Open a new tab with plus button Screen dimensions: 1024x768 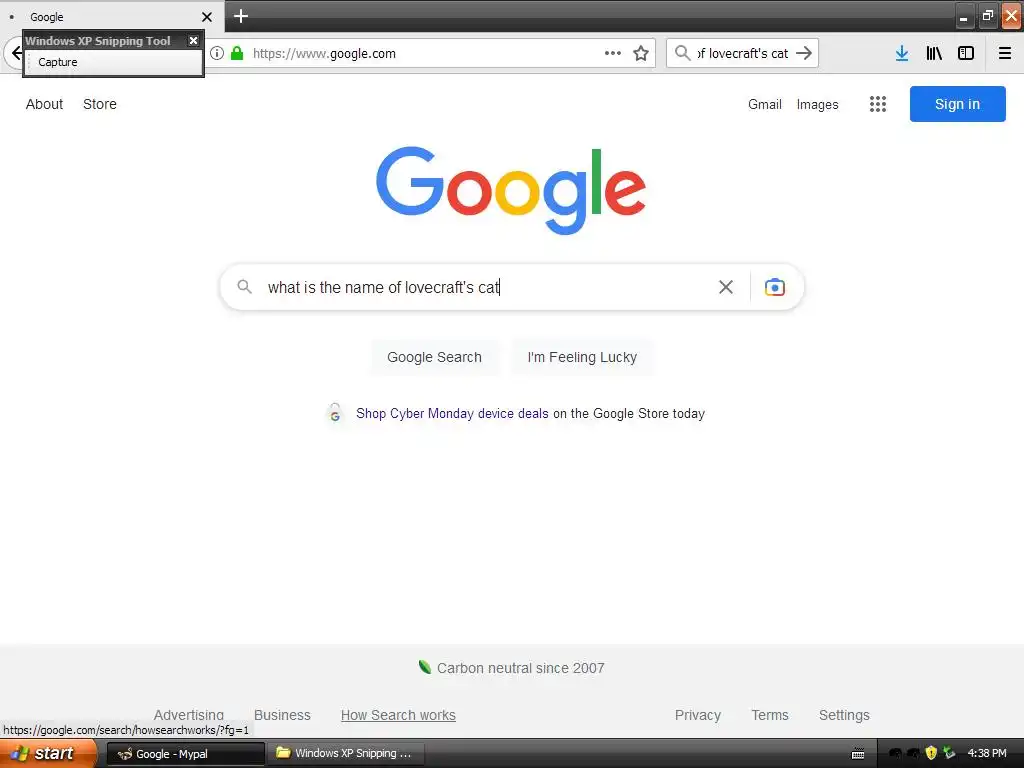[240, 16]
